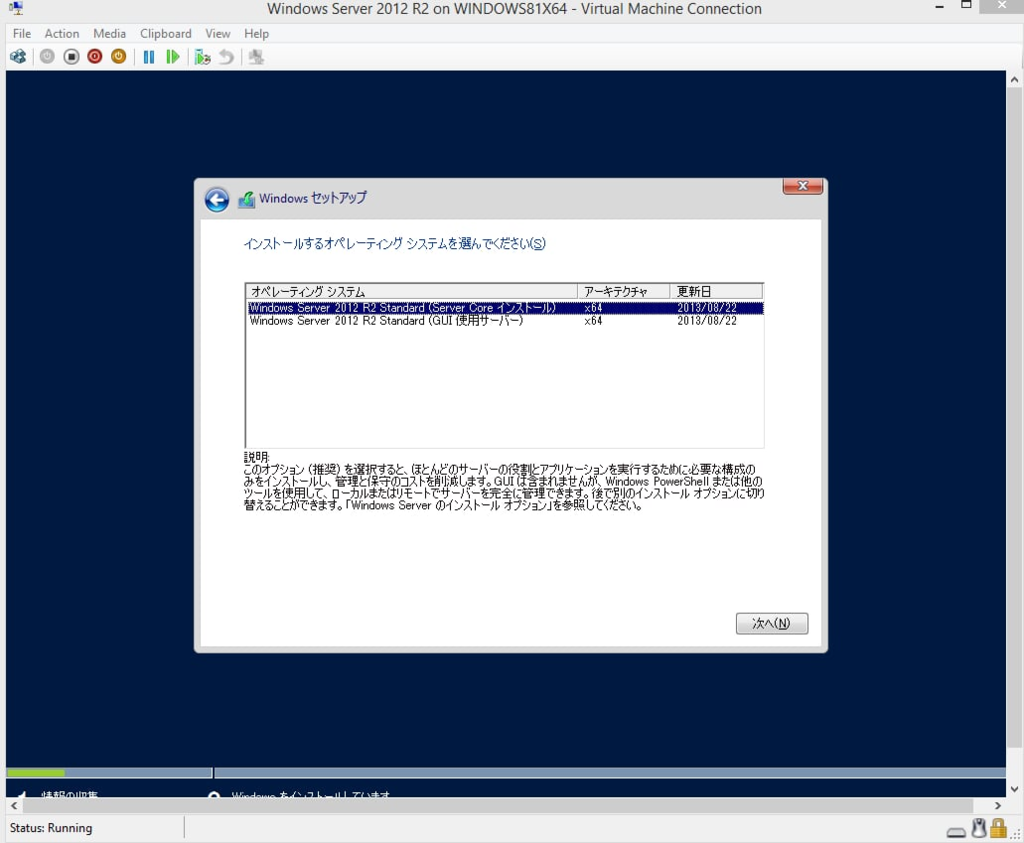
Task: Open the File menu
Action: (x=22, y=33)
